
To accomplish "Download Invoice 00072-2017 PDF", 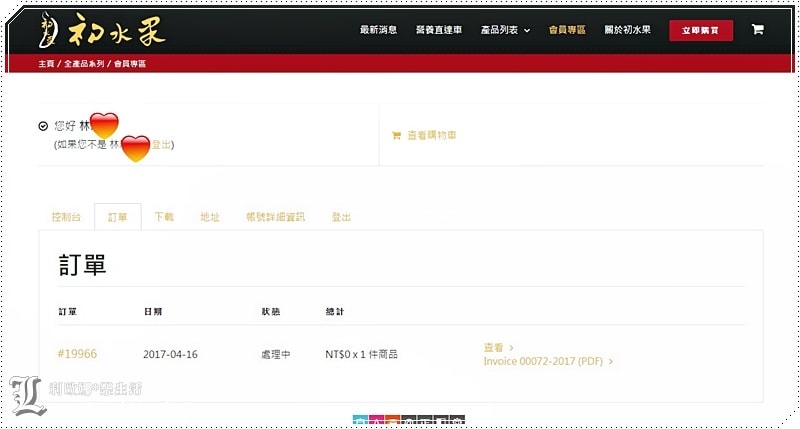I will pyautogui.click(x=545, y=361).
